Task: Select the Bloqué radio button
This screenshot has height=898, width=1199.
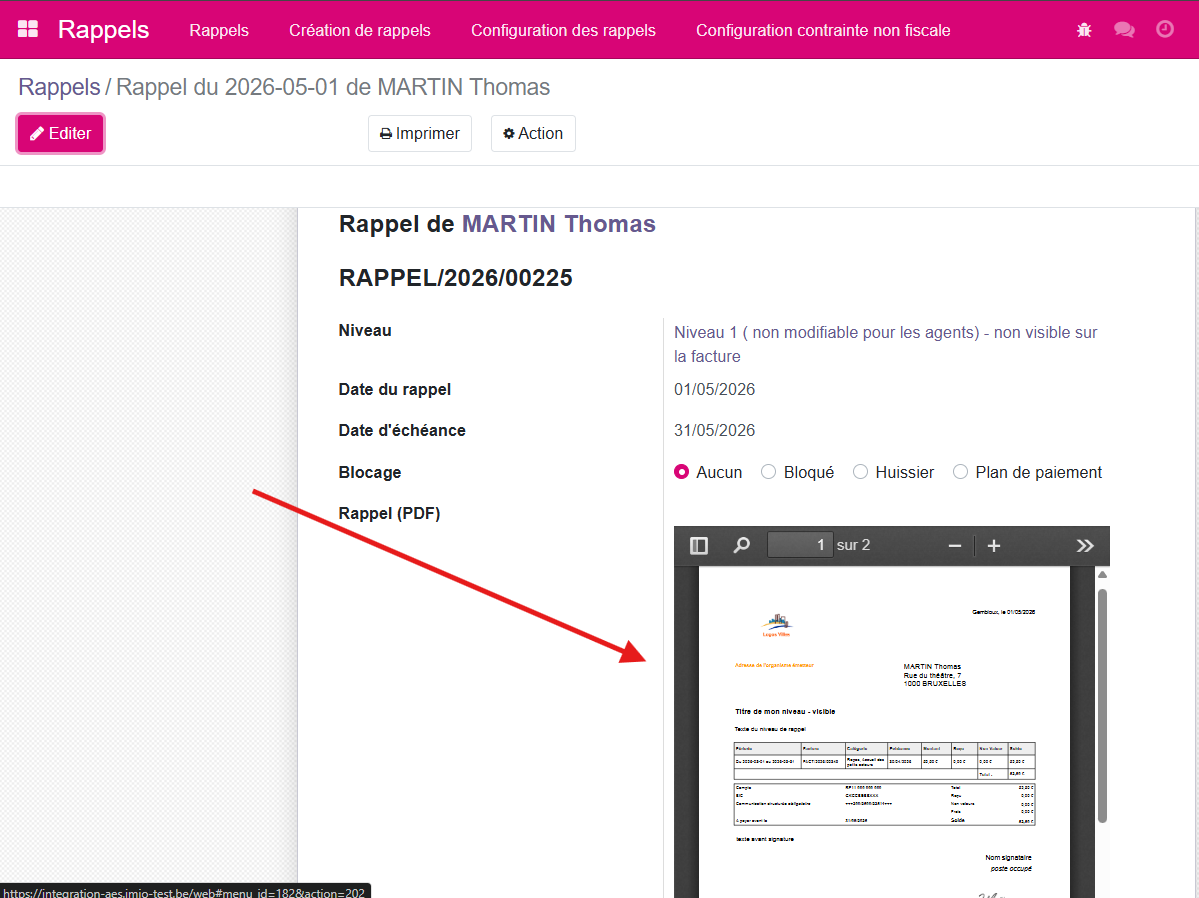Action: click(x=768, y=472)
